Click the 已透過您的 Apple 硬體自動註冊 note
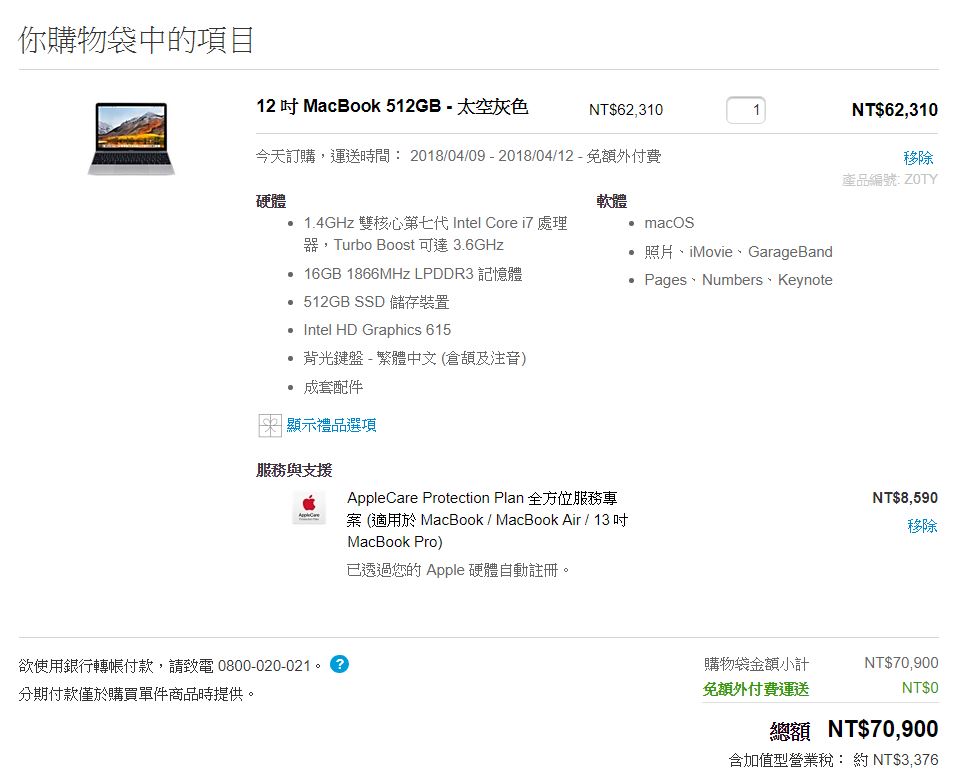 coord(458,570)
